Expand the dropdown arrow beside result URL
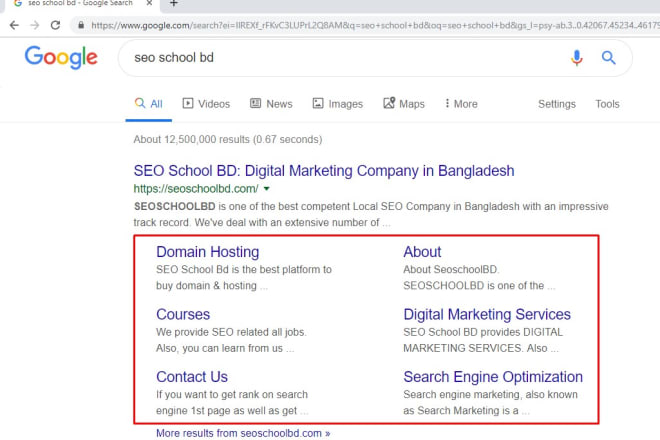Screen dimensions: 660x440 (x=266, y=189)
